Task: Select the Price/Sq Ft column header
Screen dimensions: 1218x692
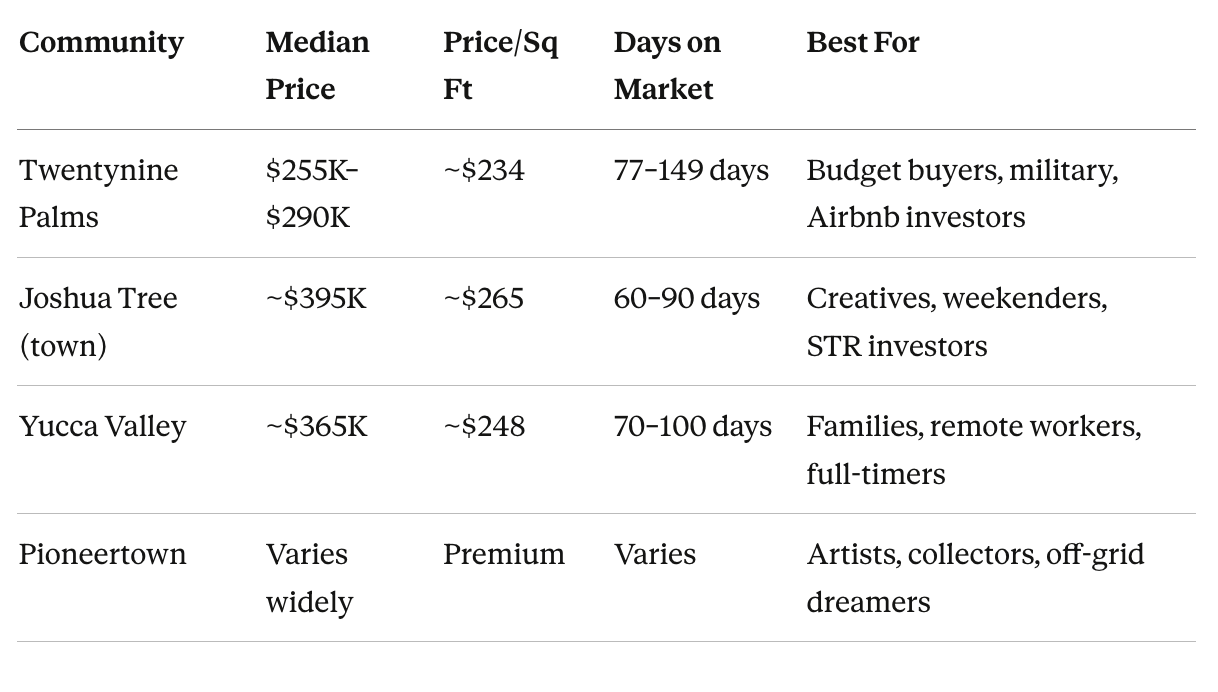Action: (501, 66)
